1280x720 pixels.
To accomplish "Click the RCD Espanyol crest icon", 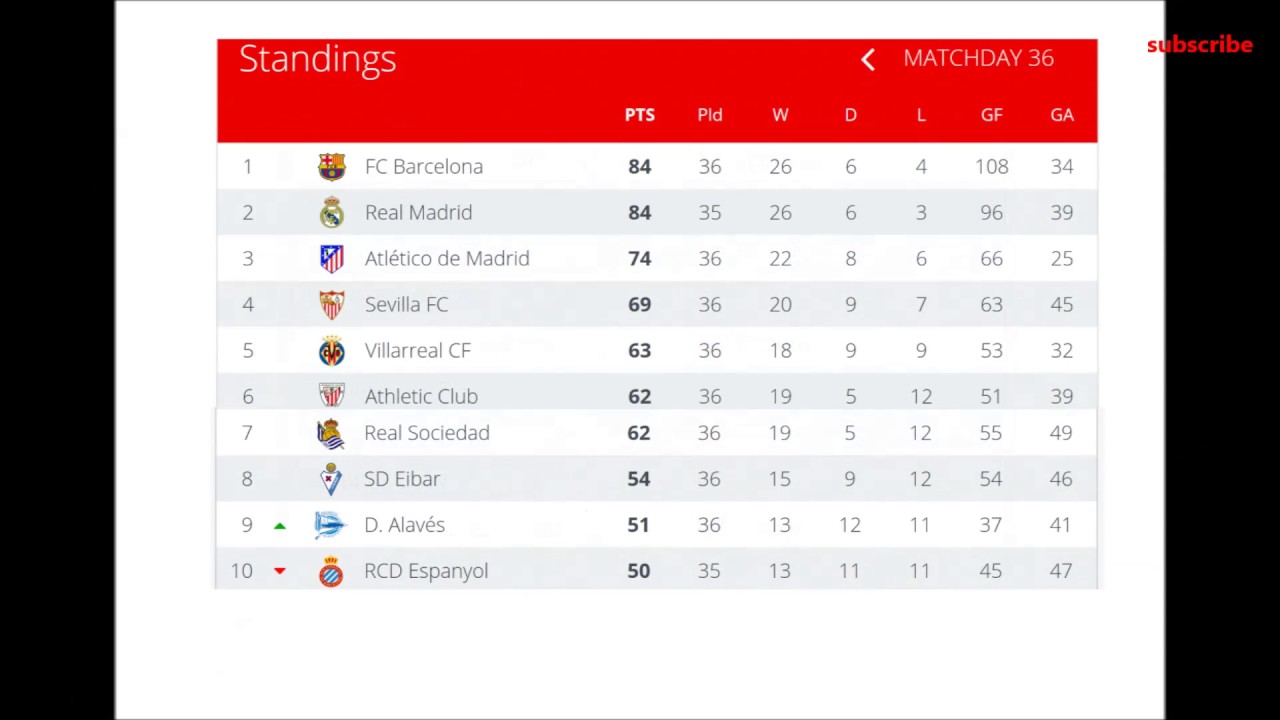I will (330, 572).
